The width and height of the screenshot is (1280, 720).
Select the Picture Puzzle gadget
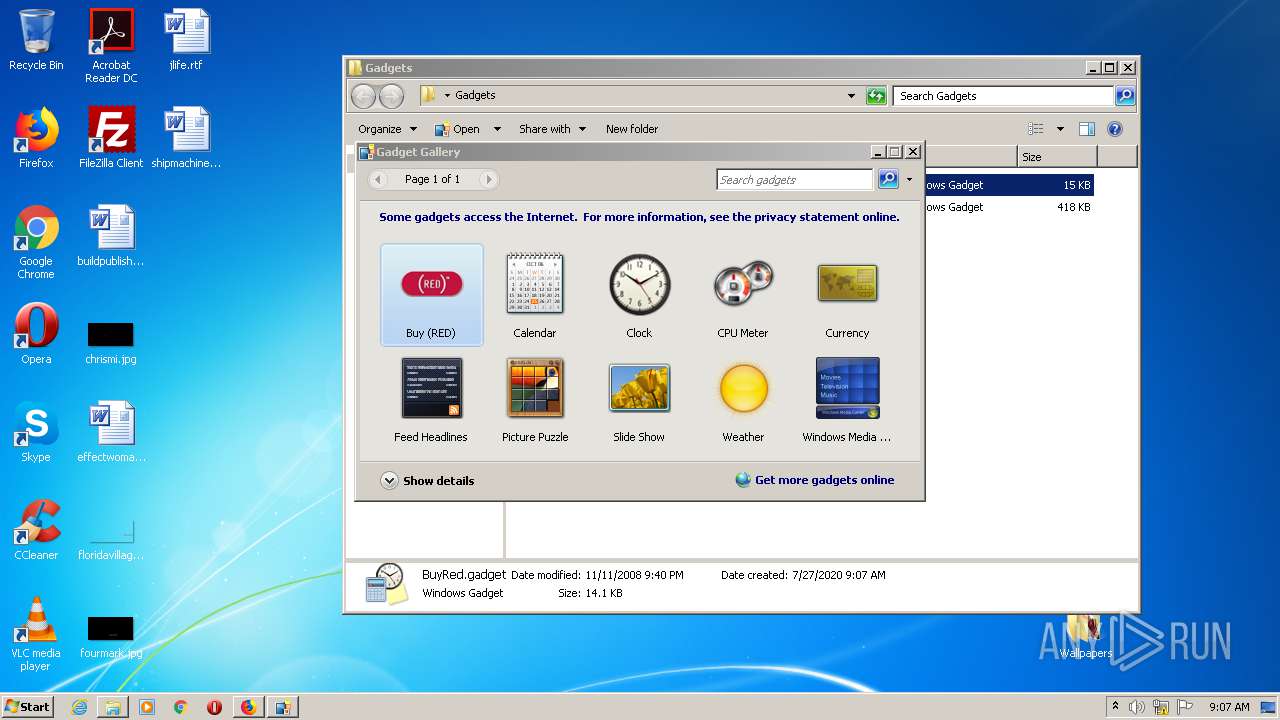point(535,399)
